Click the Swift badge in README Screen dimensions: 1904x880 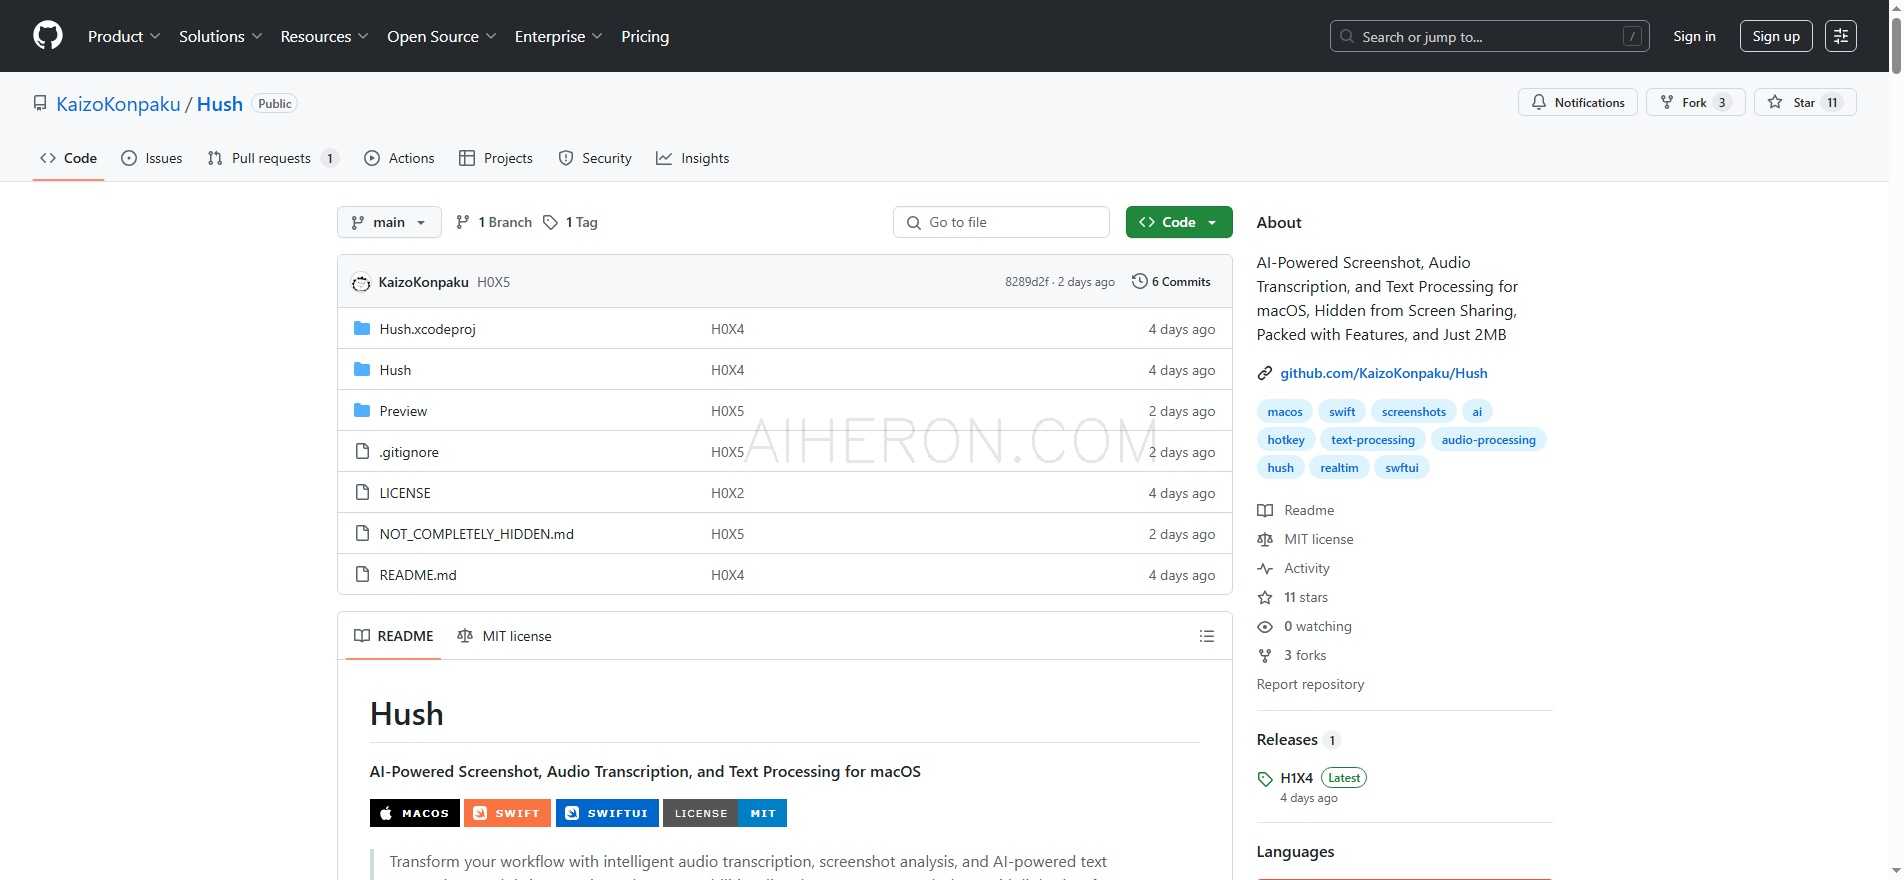click(507, 813)
